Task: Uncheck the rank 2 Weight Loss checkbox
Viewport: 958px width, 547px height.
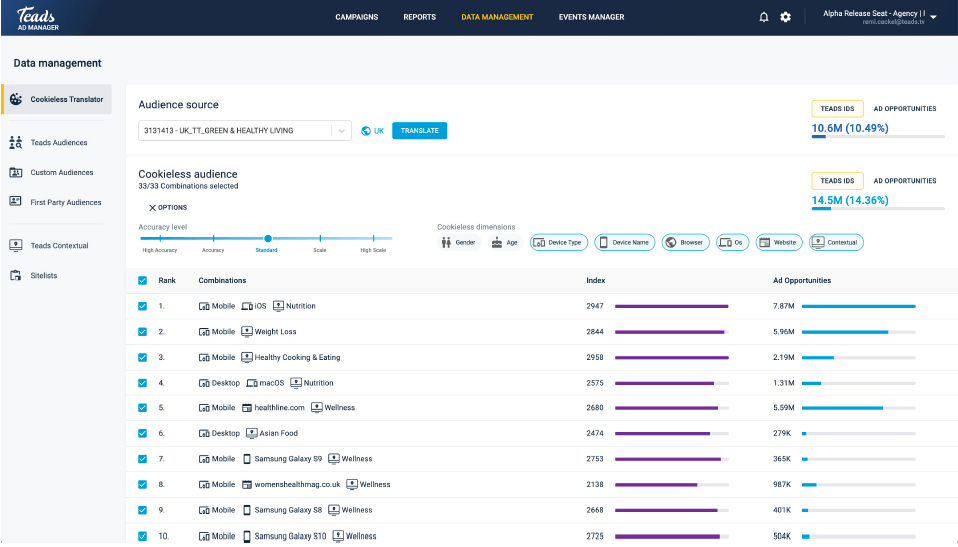Action: pyautogui.click(x=142, y=332)
